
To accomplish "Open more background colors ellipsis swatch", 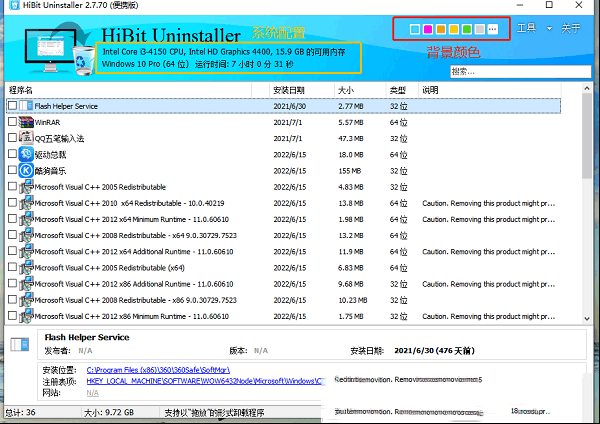I will (x=493, y=29).
